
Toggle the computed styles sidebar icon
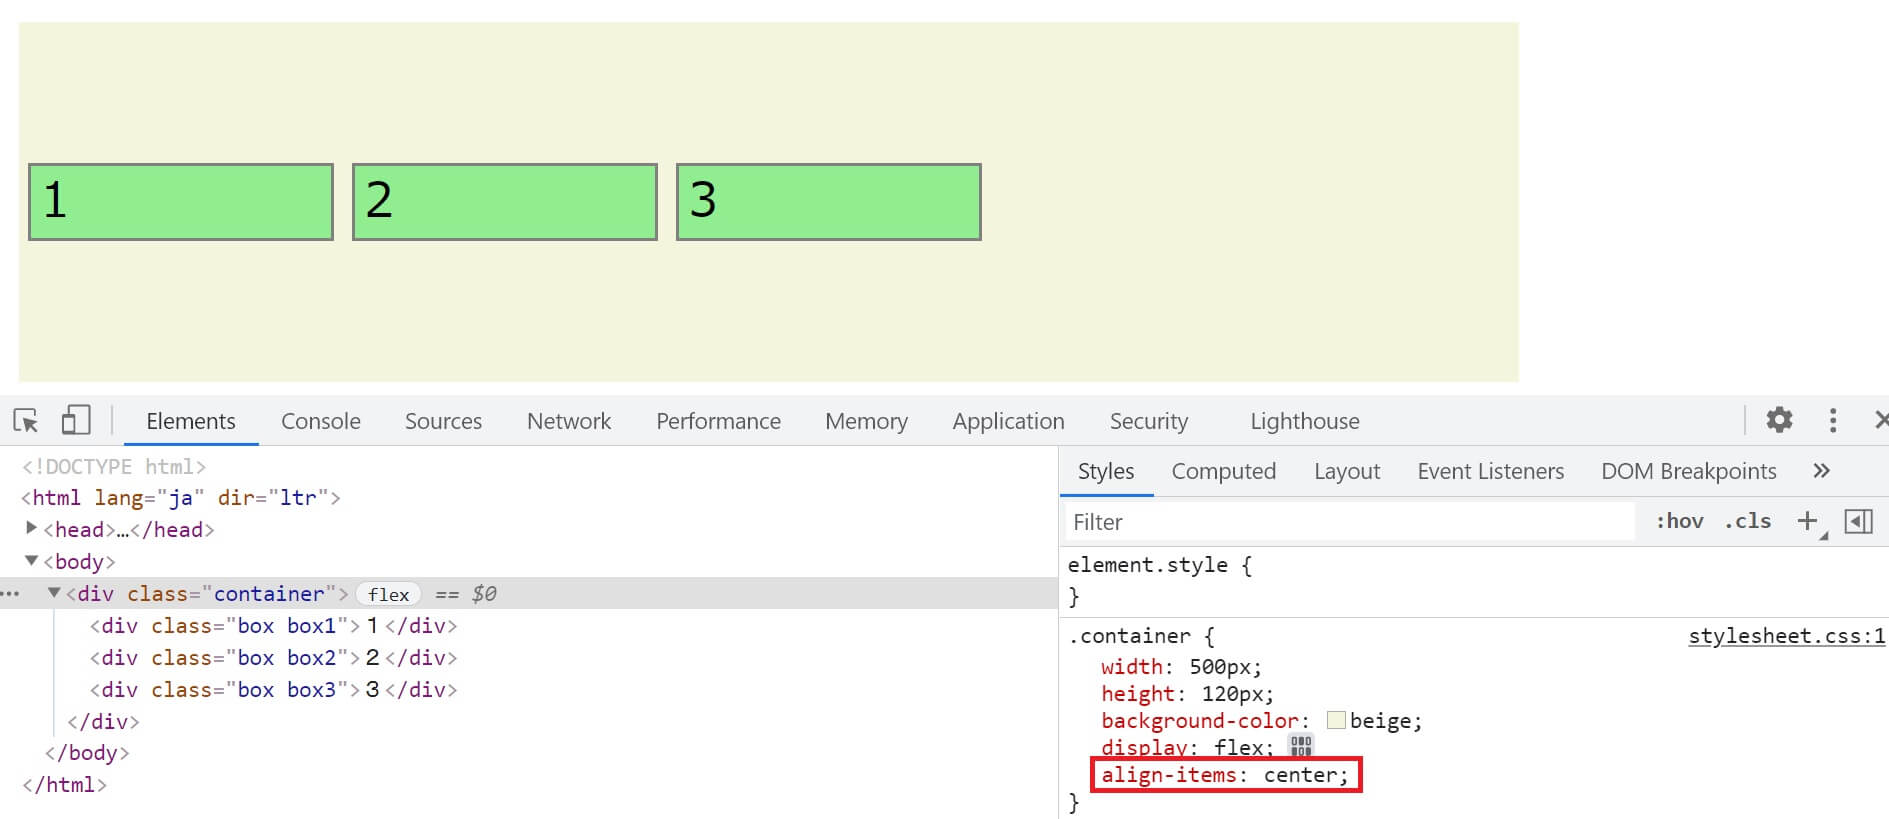pos(1858,521)
